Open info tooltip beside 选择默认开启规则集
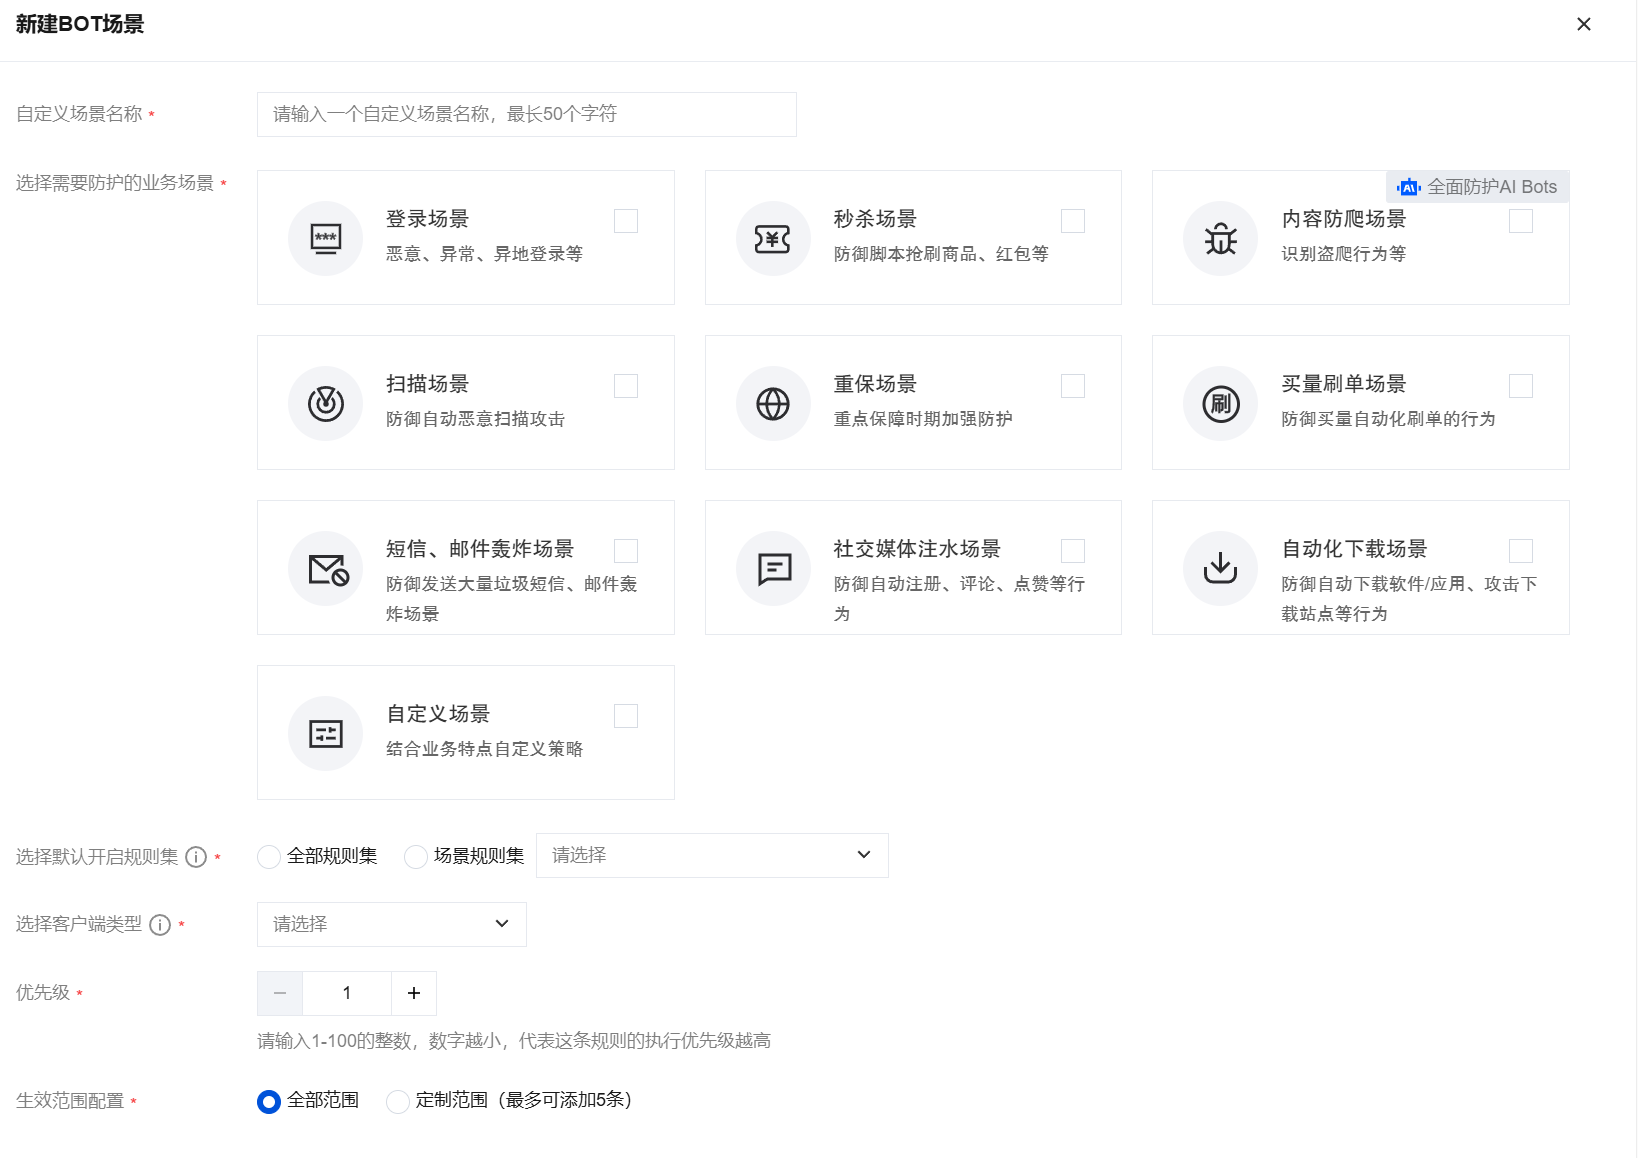 [x=196, y=857]
